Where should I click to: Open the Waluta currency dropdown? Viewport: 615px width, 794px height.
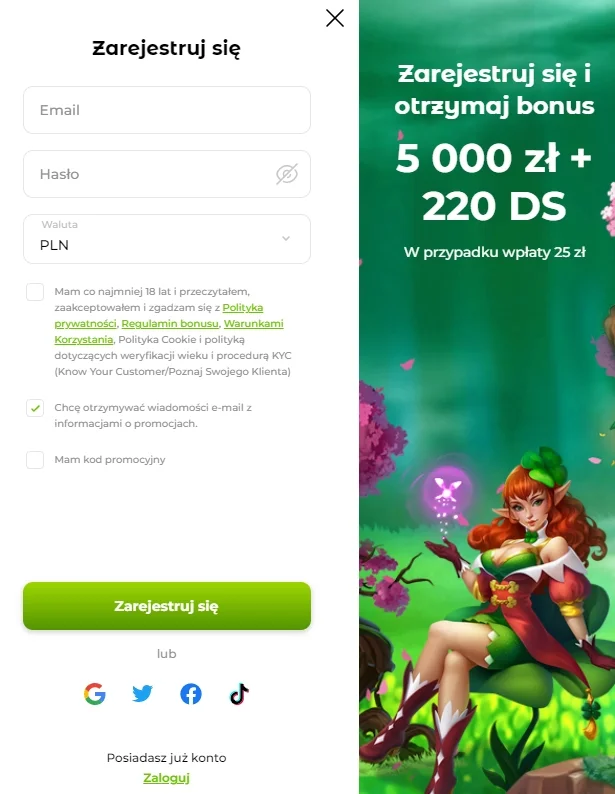click(167, 239)
